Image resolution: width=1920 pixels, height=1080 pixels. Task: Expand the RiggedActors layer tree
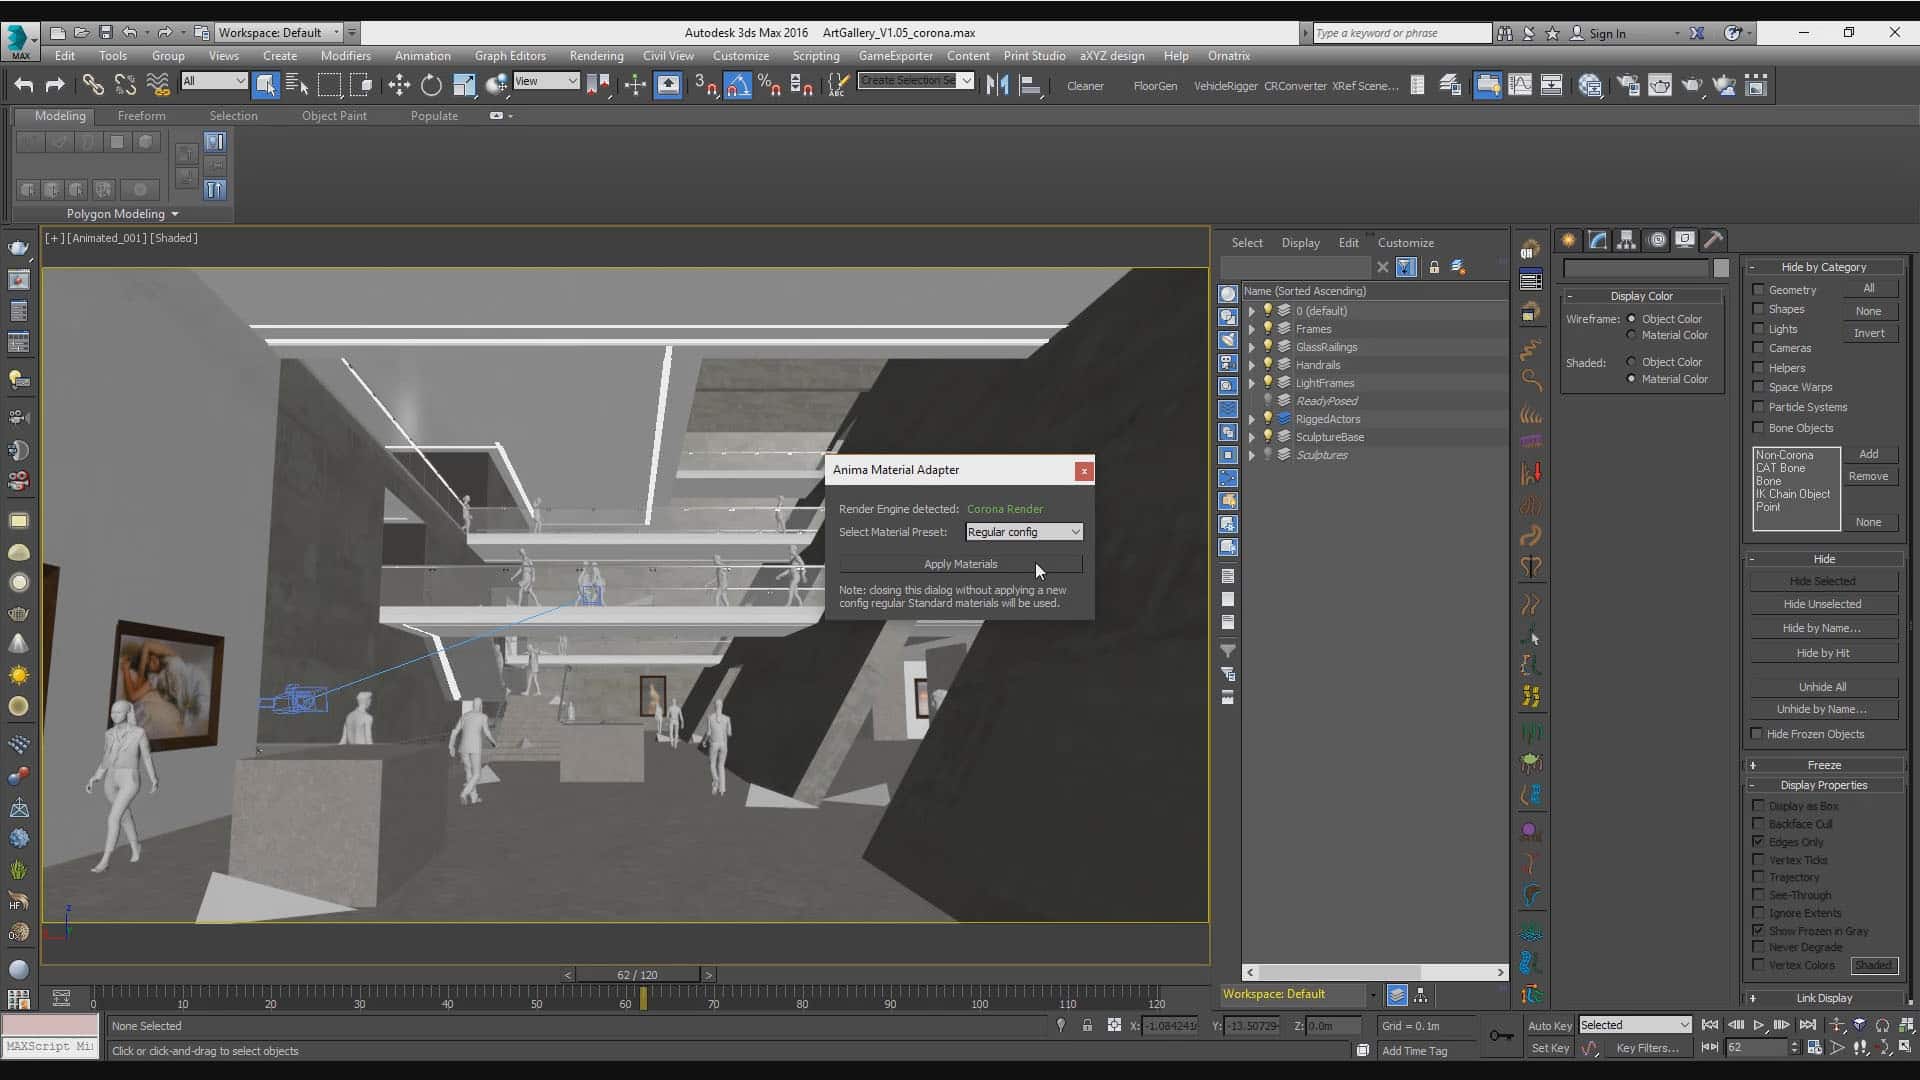point(1251,419)
